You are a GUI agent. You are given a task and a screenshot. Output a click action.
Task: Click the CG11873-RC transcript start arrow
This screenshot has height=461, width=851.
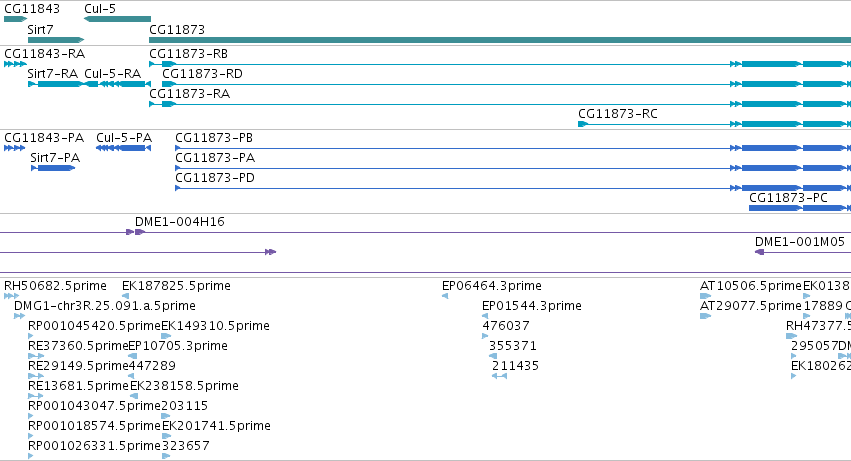click(x=583, y=124)
